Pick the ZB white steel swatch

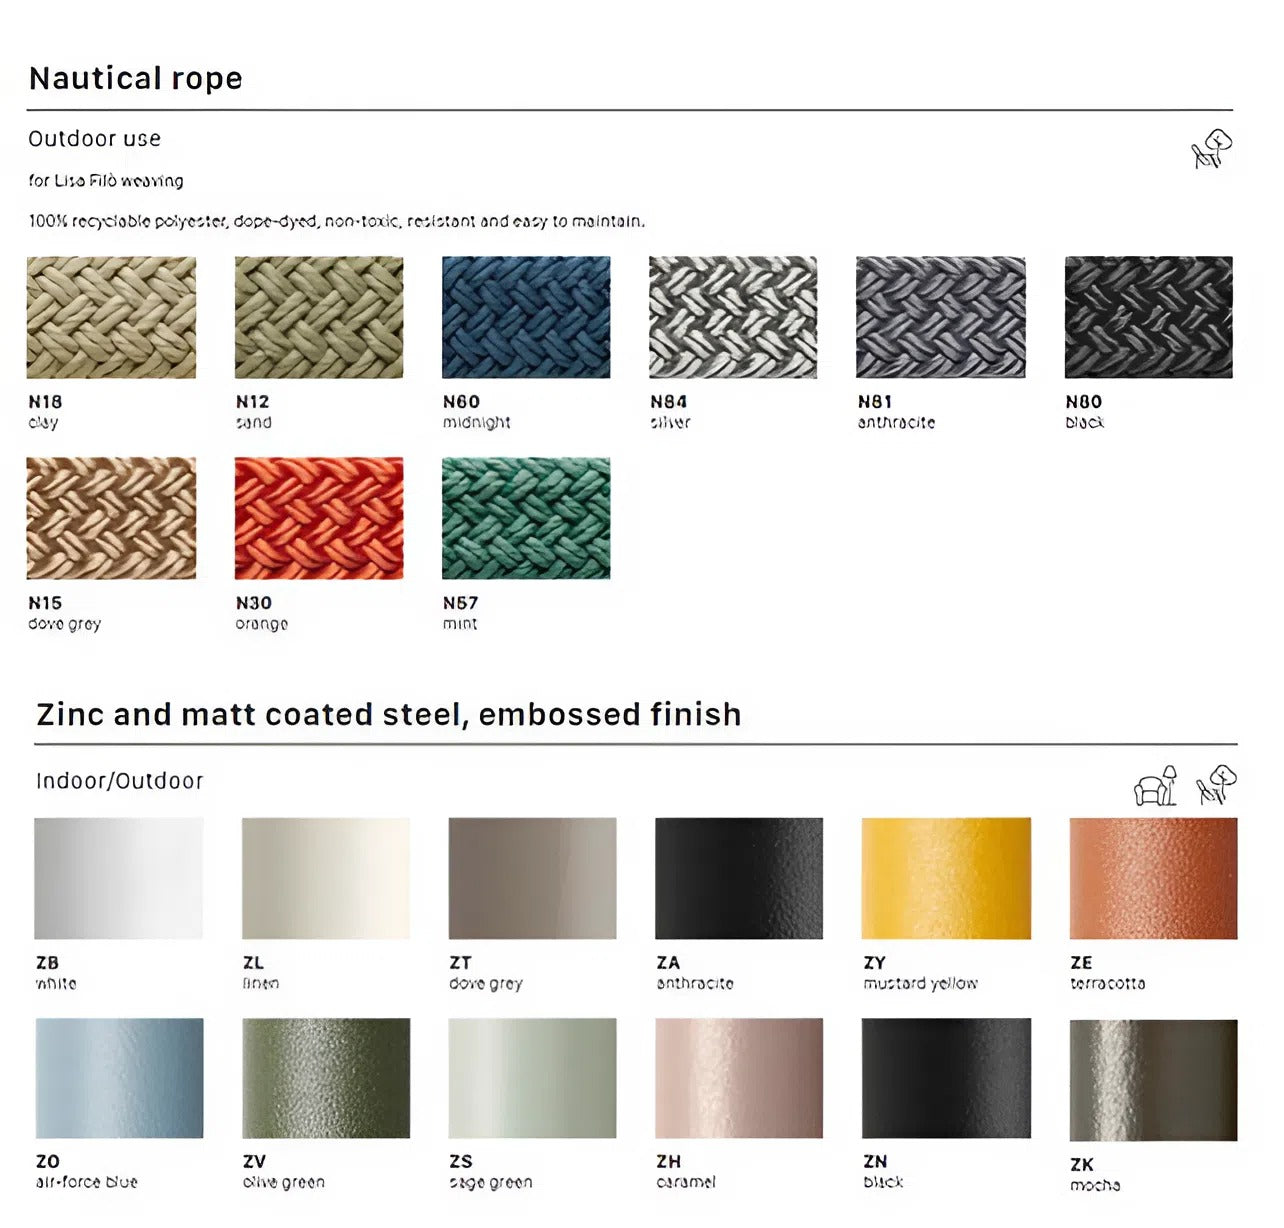119,878
